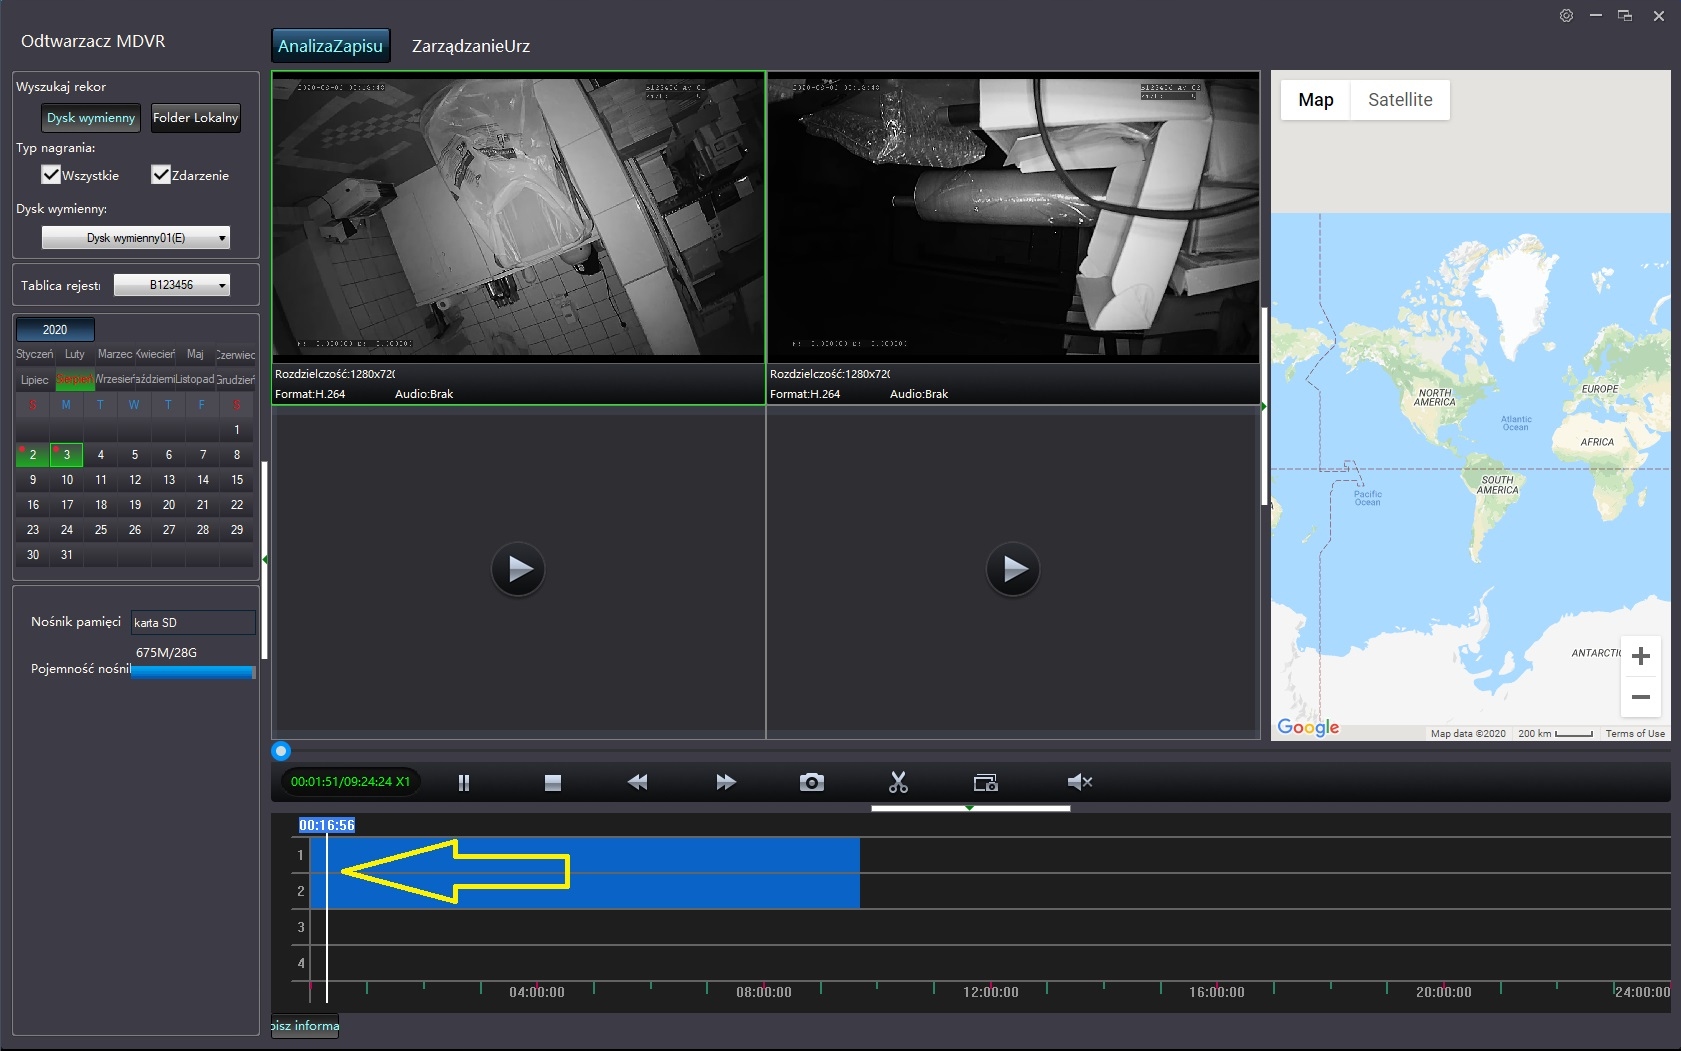The image size is (1681, 1051).
Task: Pause the video playback
Action: 464,783
